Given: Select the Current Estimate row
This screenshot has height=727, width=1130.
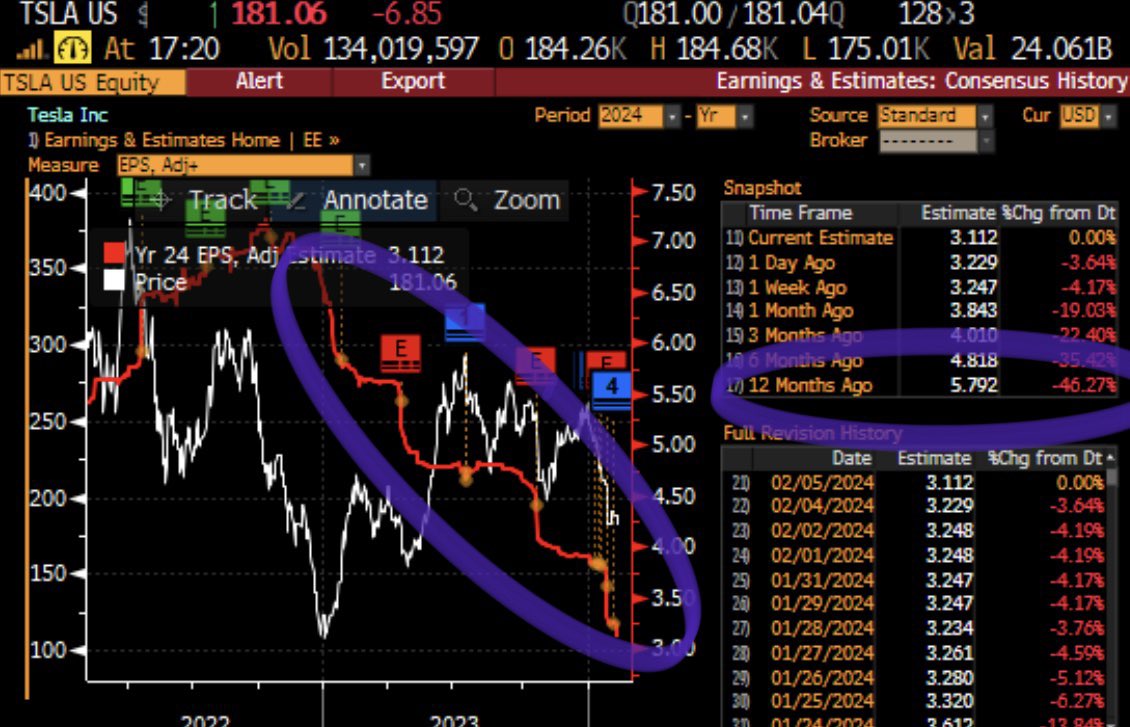Looking at the screenshot, I should click(920, 238).
